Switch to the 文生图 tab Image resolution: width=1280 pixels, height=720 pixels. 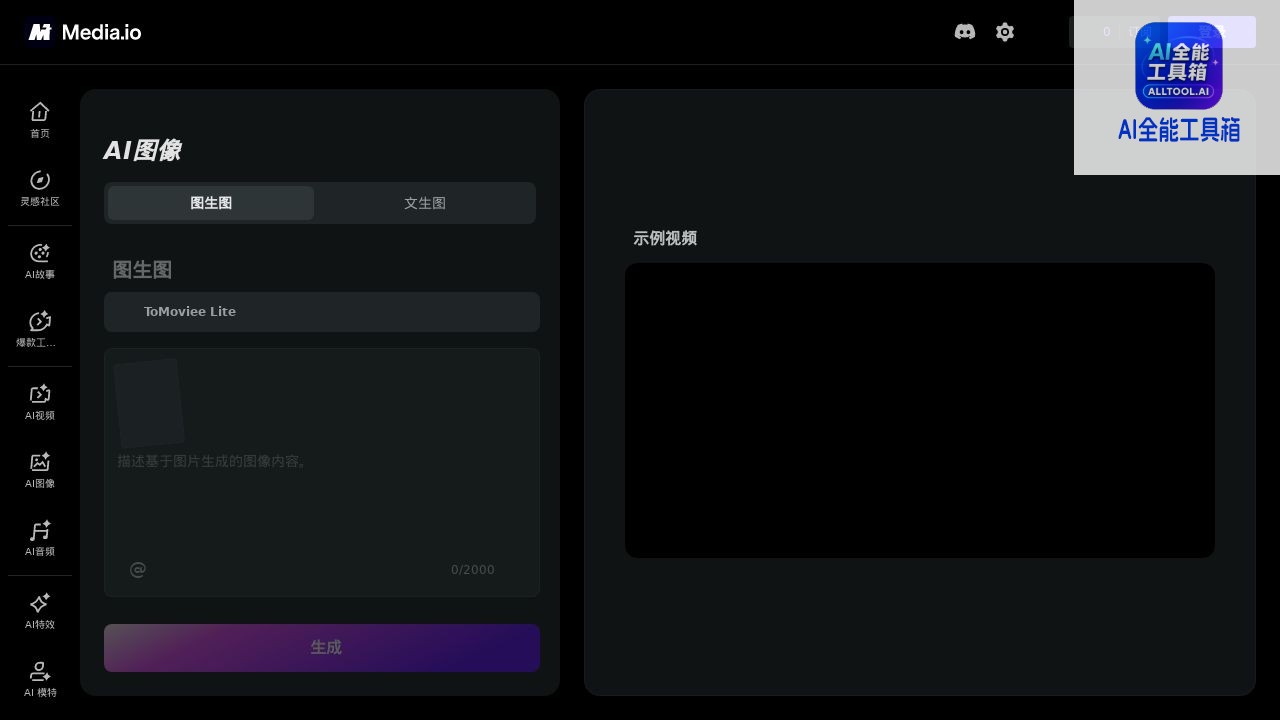point(425,203)
